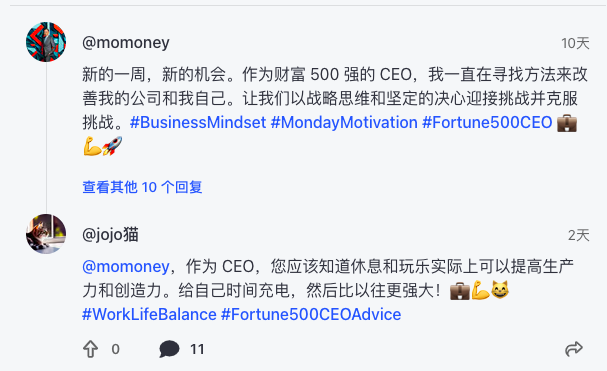Viewport: 607px width, 371px height.
Task: Open the #Fortune500CEOAdvice hashtag
Action: [311, 314]
